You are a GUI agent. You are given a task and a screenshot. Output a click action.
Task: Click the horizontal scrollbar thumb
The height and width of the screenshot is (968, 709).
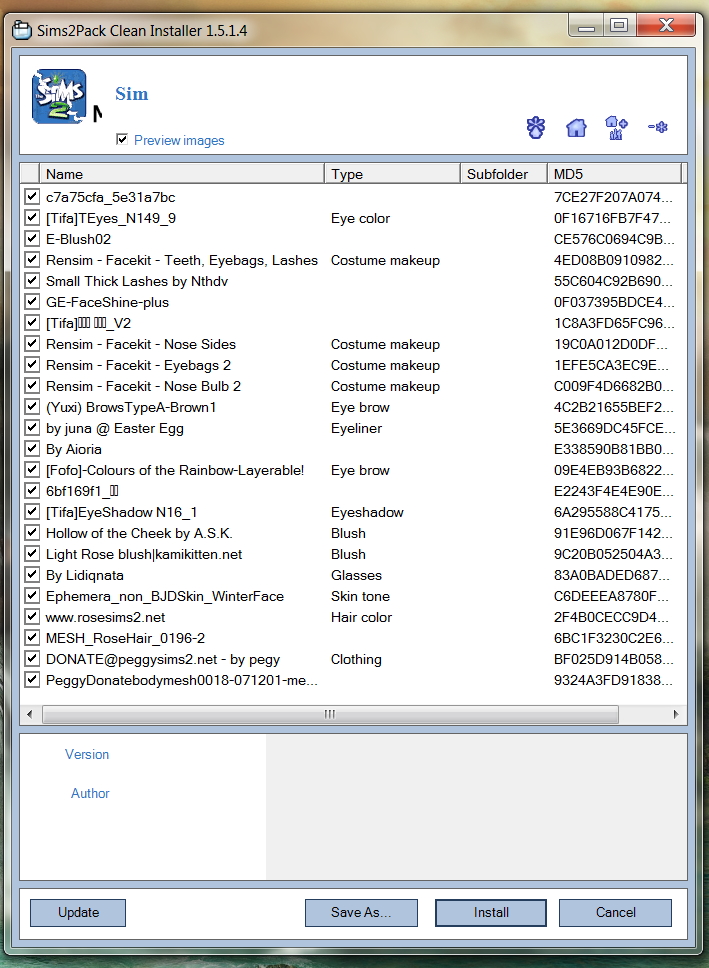pos(330,714)
